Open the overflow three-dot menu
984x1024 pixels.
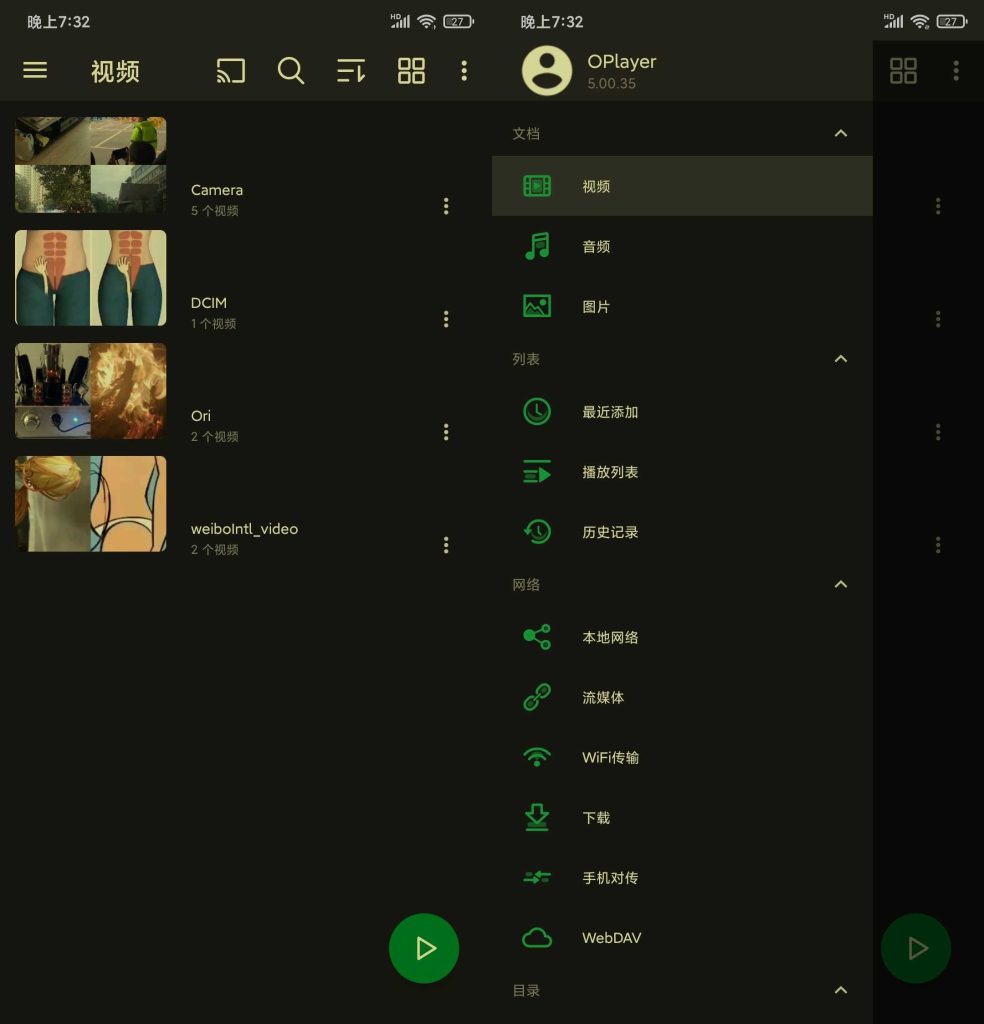(464, 71)
